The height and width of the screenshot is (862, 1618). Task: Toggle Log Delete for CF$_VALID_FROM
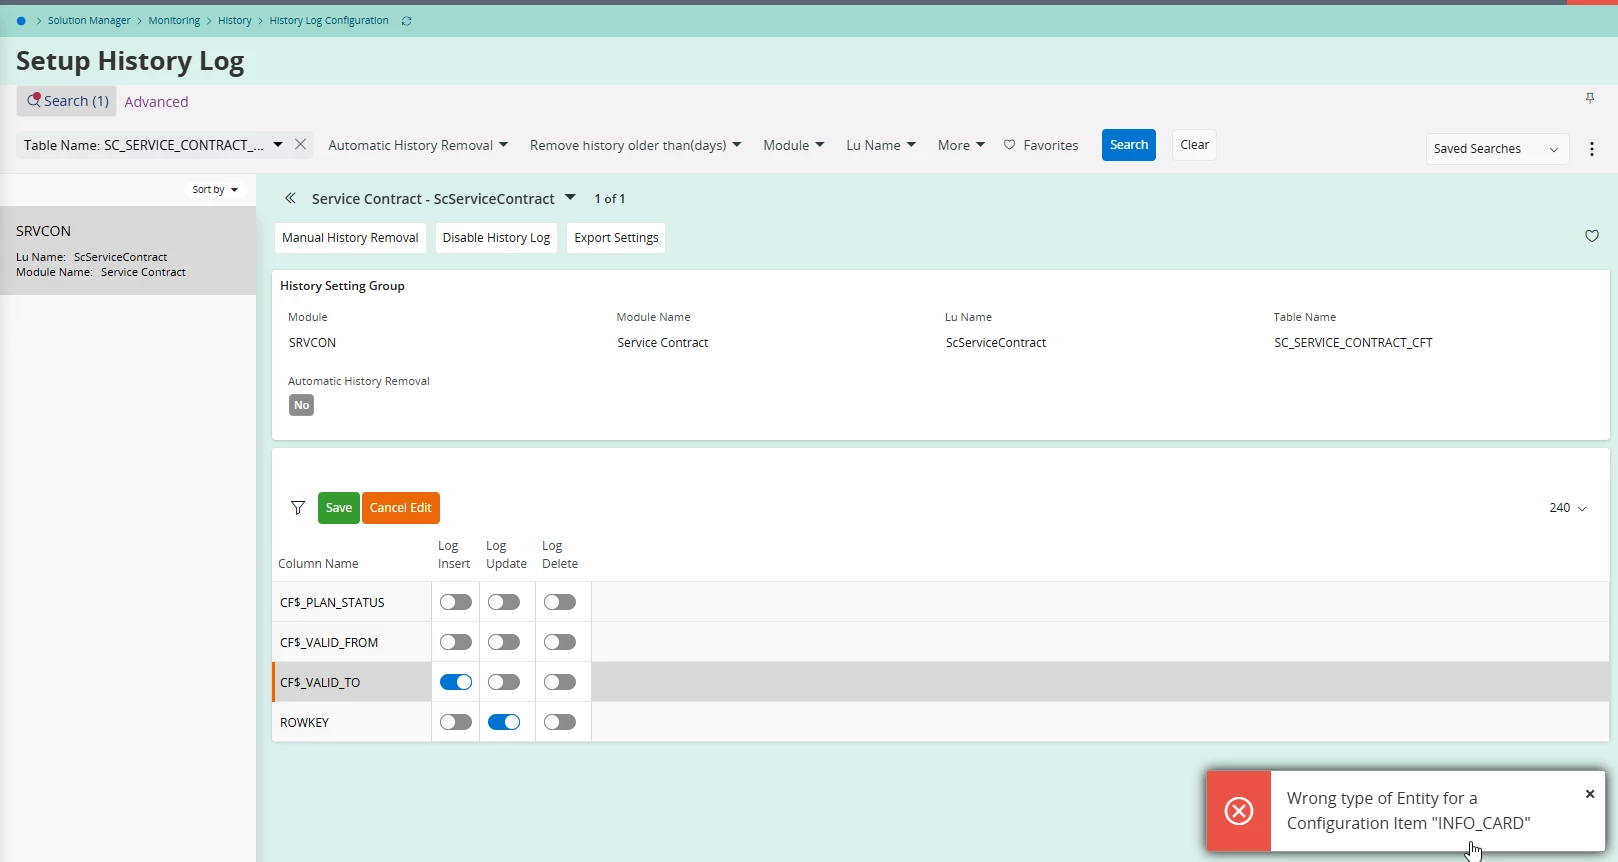click(560, 642)
